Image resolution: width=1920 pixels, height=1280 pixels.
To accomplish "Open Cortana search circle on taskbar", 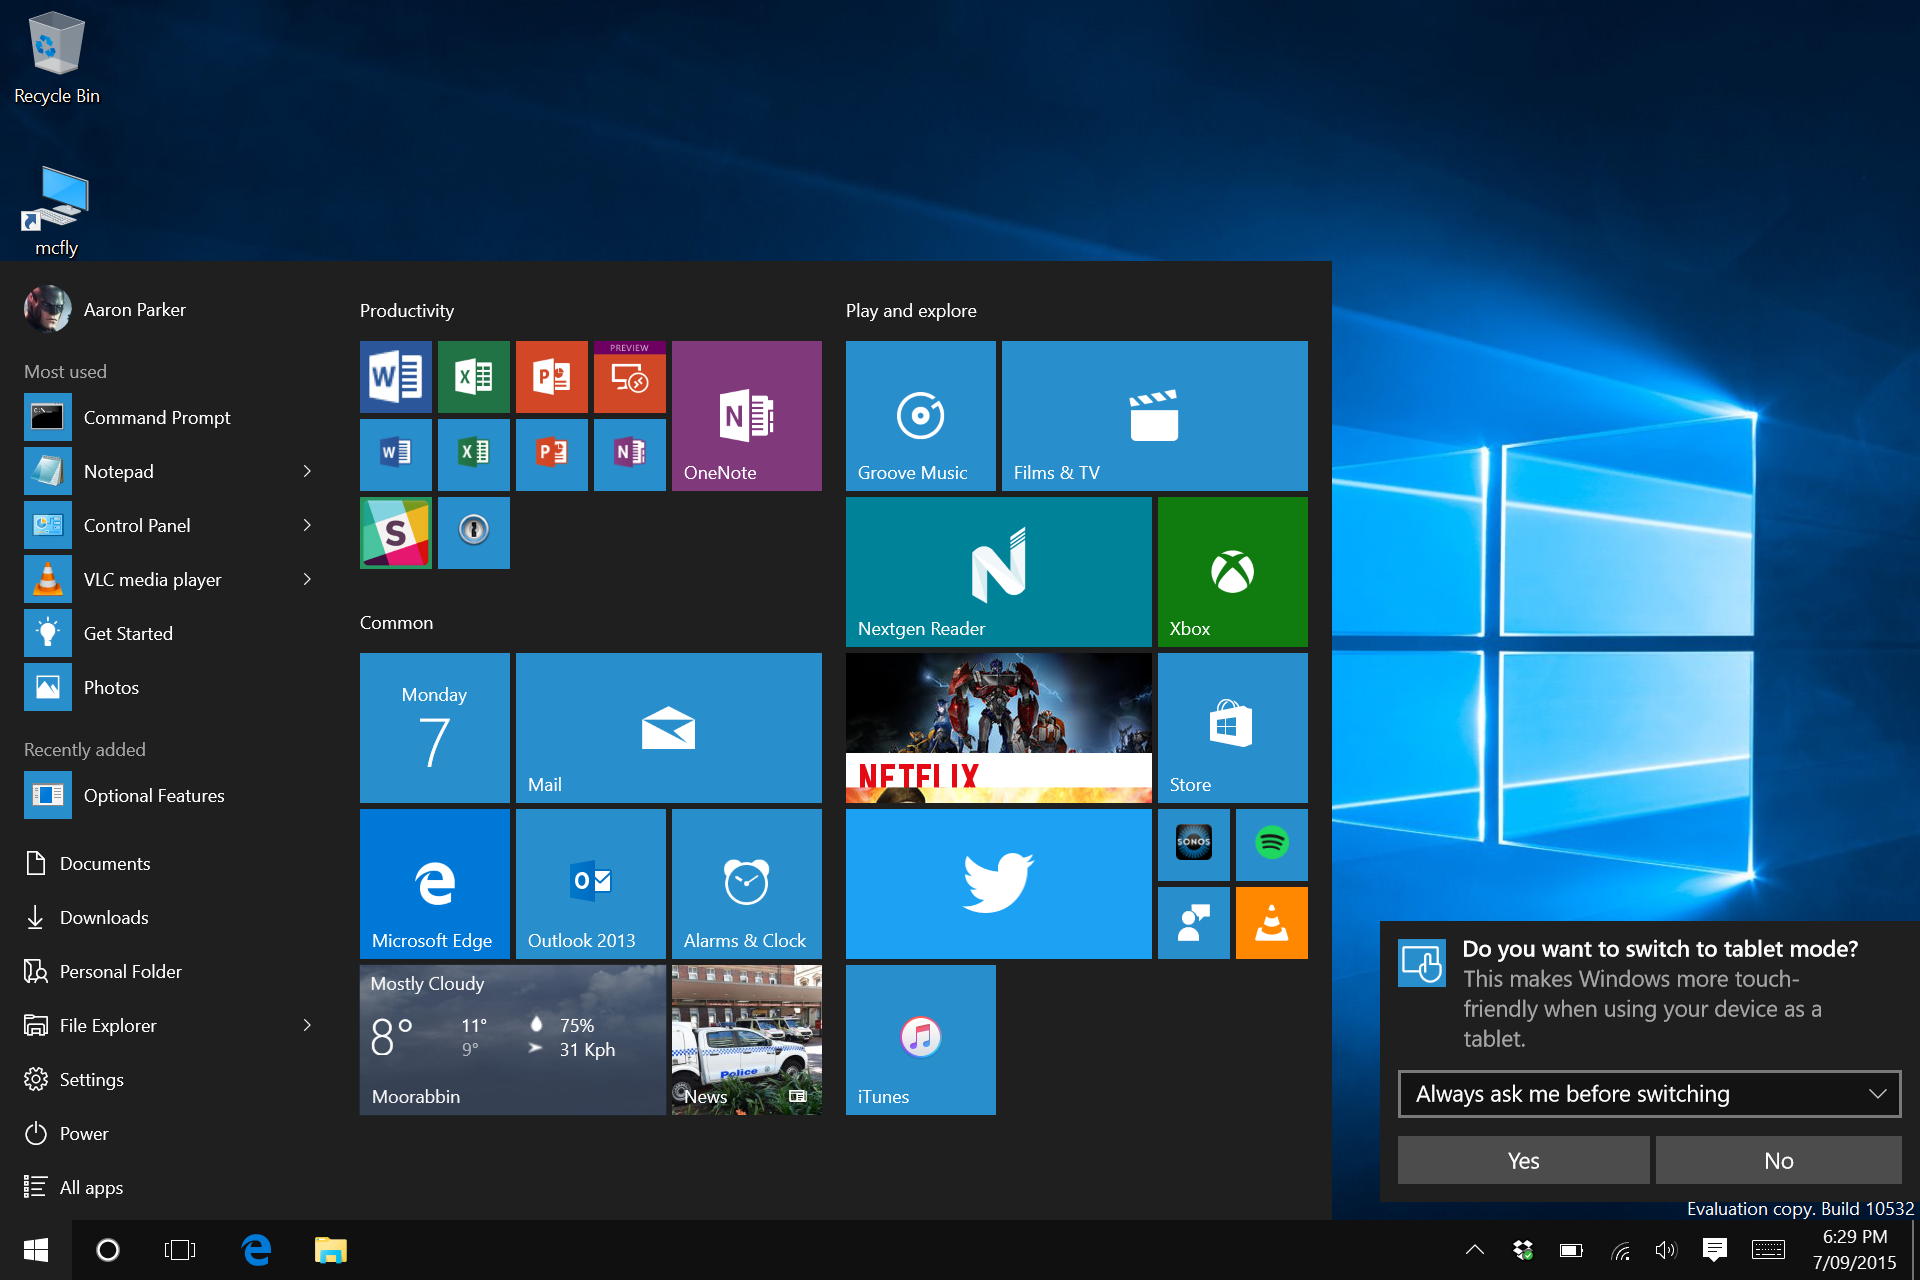I will [x=108, y=1250].
